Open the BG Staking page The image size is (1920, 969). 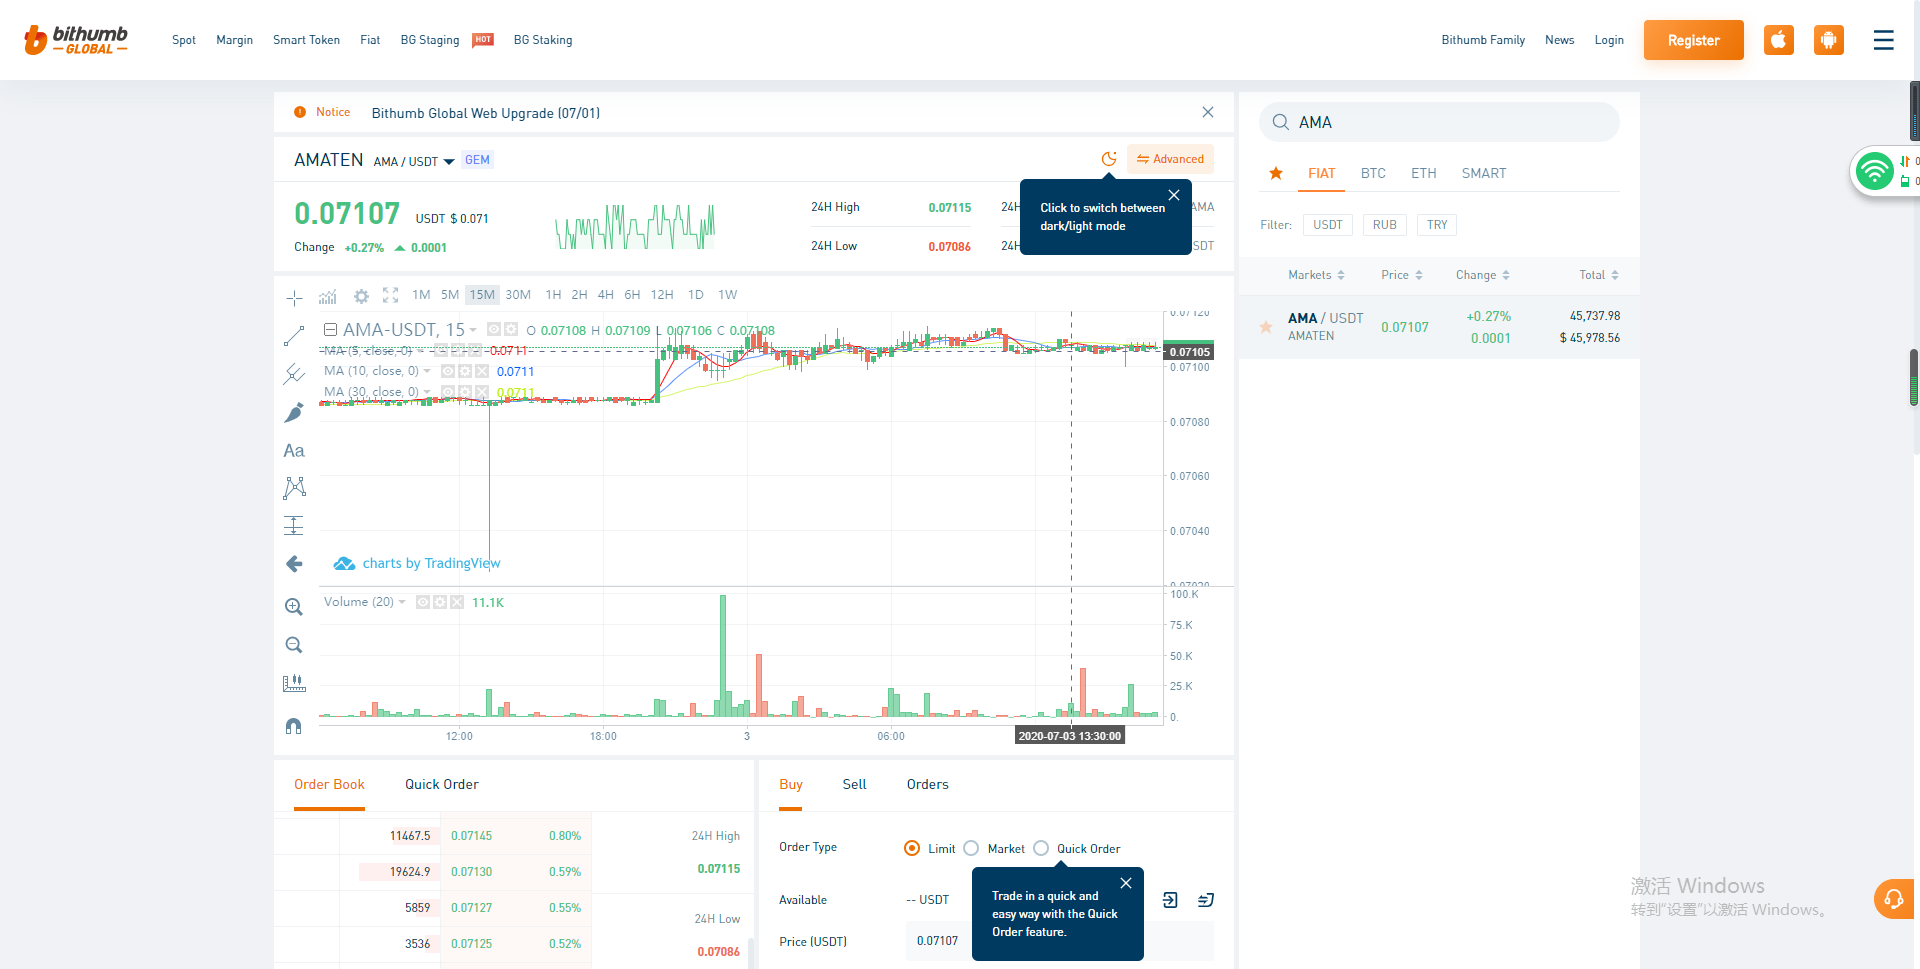click(543, 40)
